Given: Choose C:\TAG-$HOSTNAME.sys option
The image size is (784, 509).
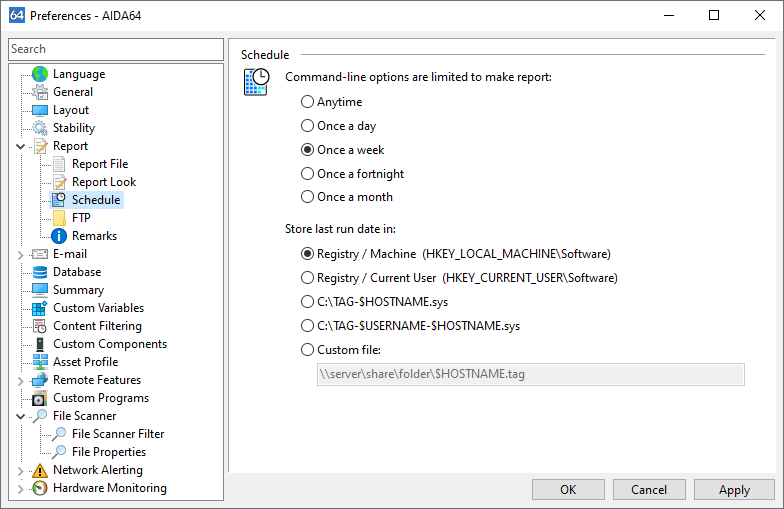Looking at the screenshot, I should [374, 302].
